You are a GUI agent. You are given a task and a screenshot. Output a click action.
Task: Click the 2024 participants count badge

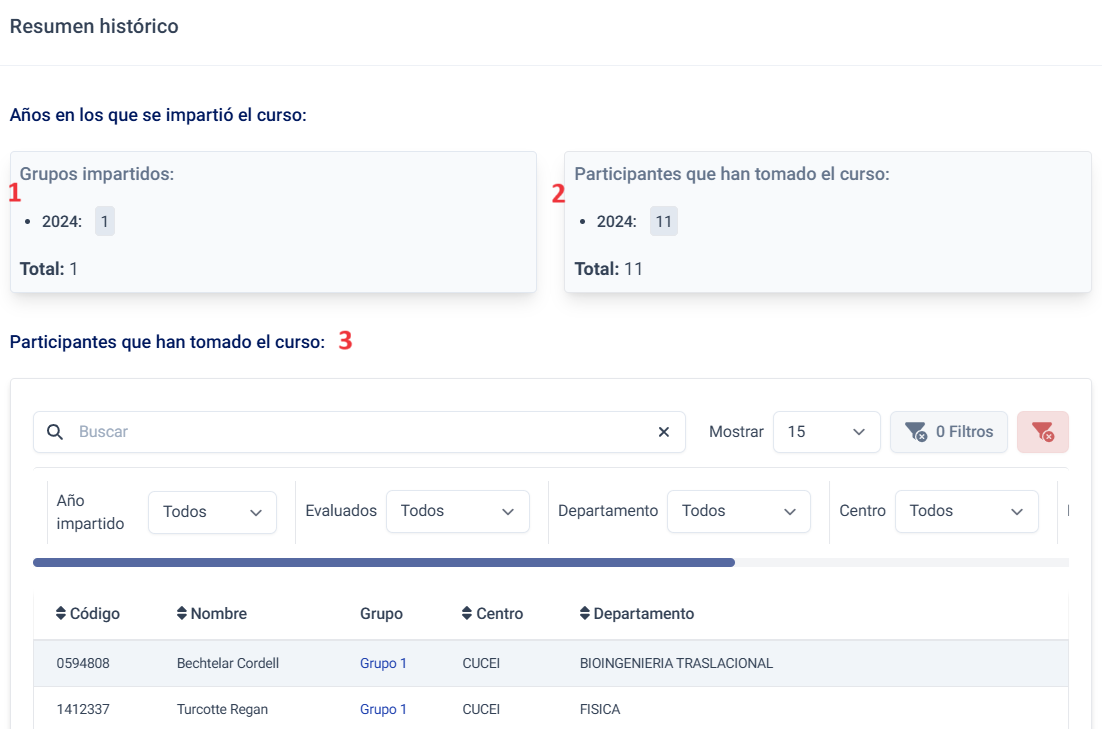tap(663, 222)
